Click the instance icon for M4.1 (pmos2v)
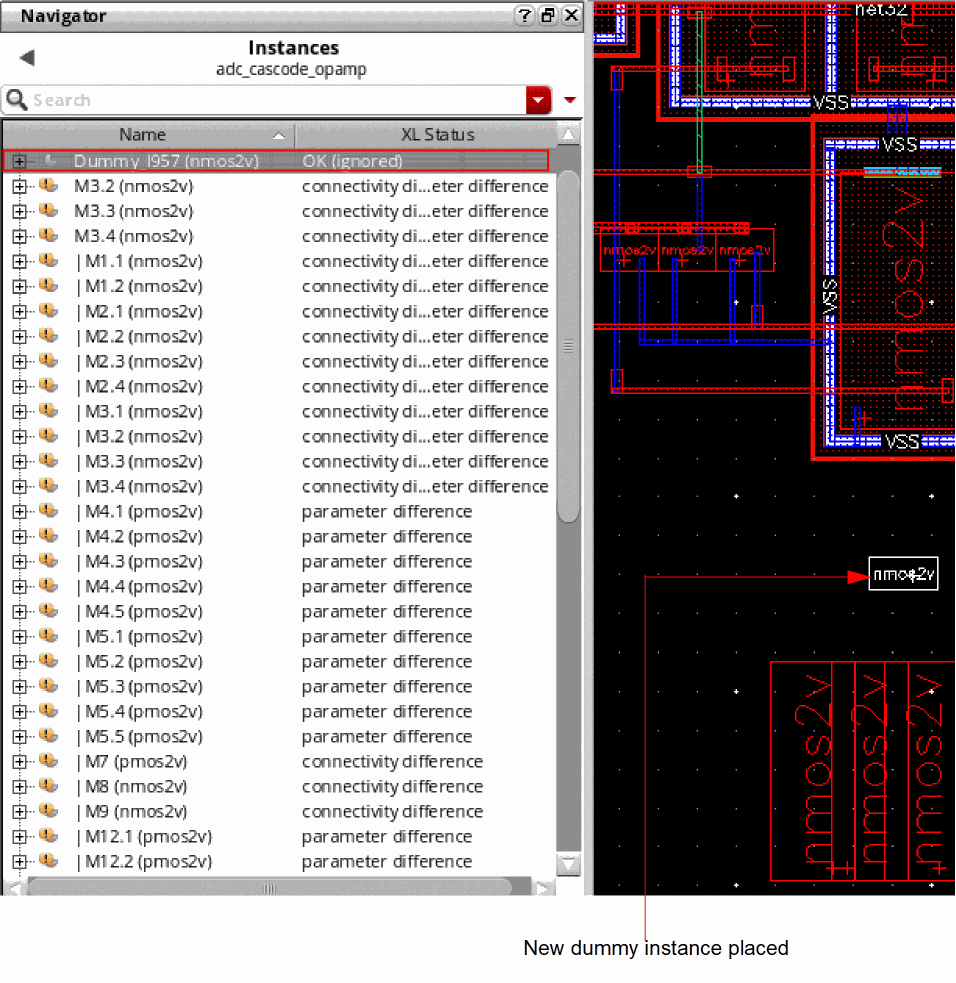This screenshot has height=983, width=956. click(x=48, y=511)
